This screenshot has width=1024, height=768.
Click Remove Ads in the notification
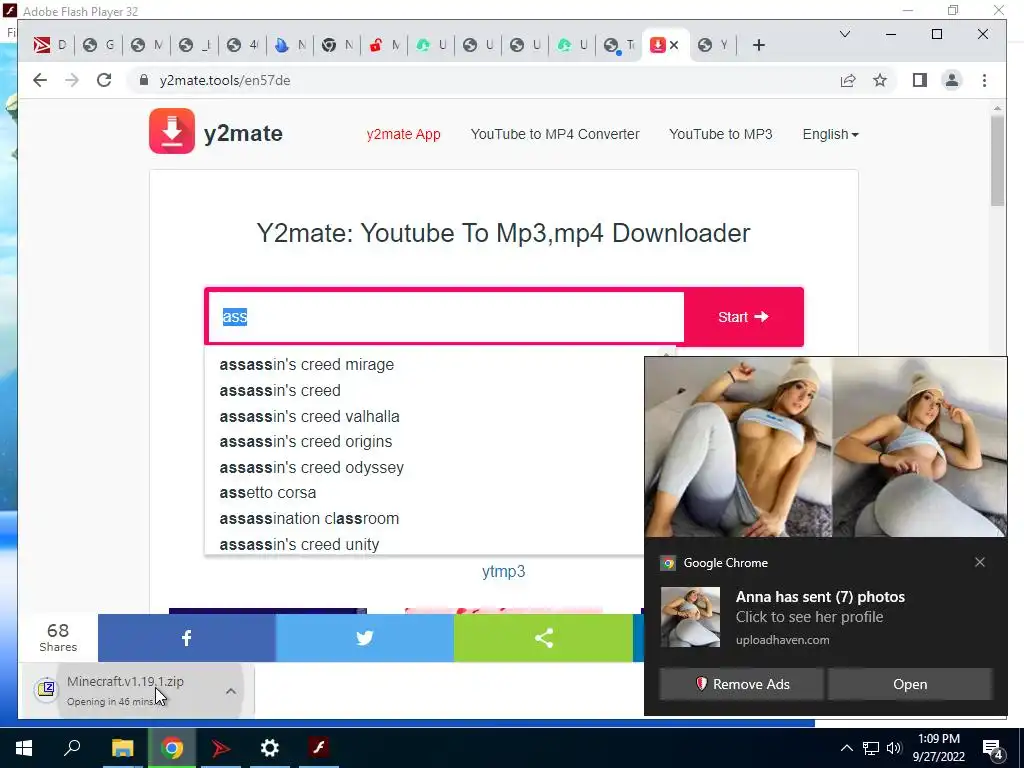(741, 684)
